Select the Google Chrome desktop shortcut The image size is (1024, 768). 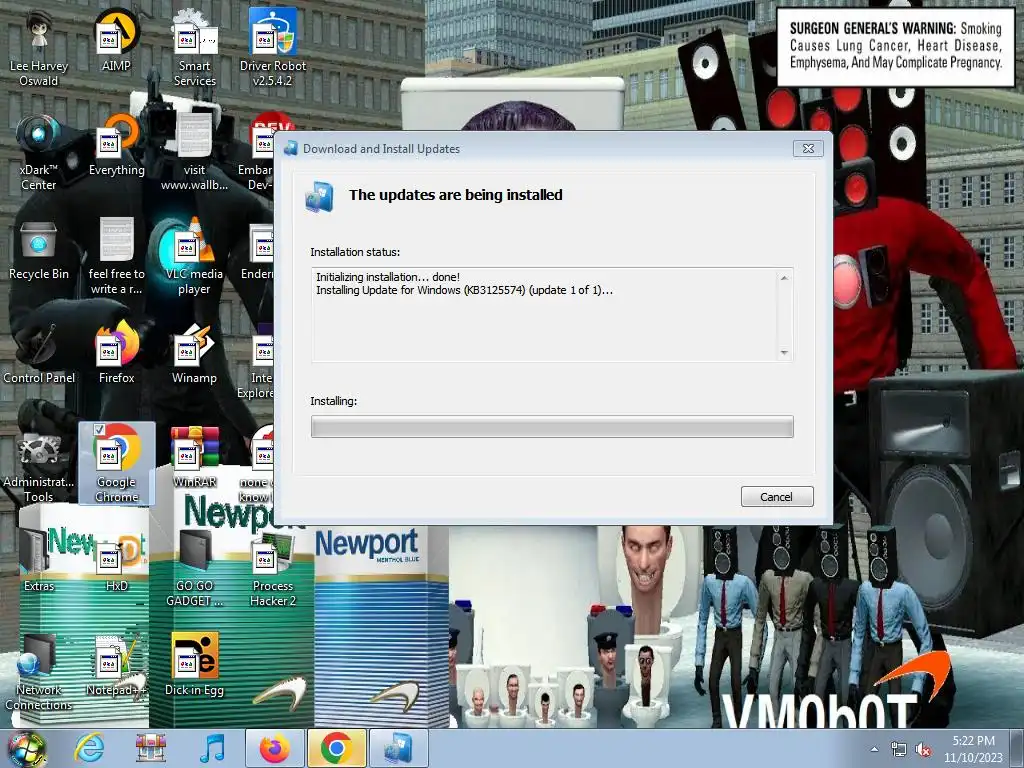[x=116, y=465]
